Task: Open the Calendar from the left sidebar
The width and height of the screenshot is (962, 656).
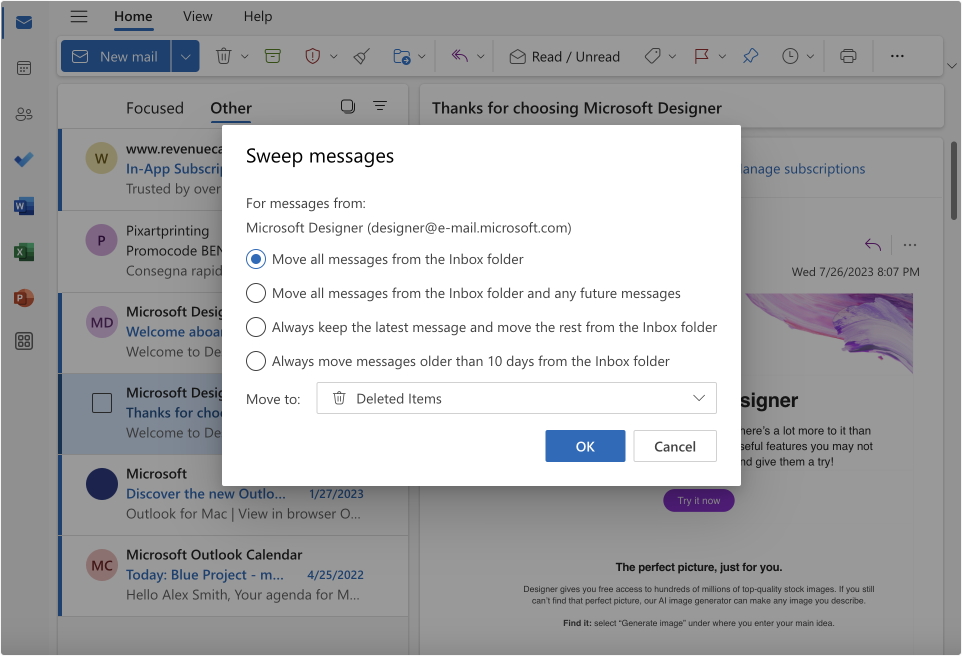Action: click(22, 67)
